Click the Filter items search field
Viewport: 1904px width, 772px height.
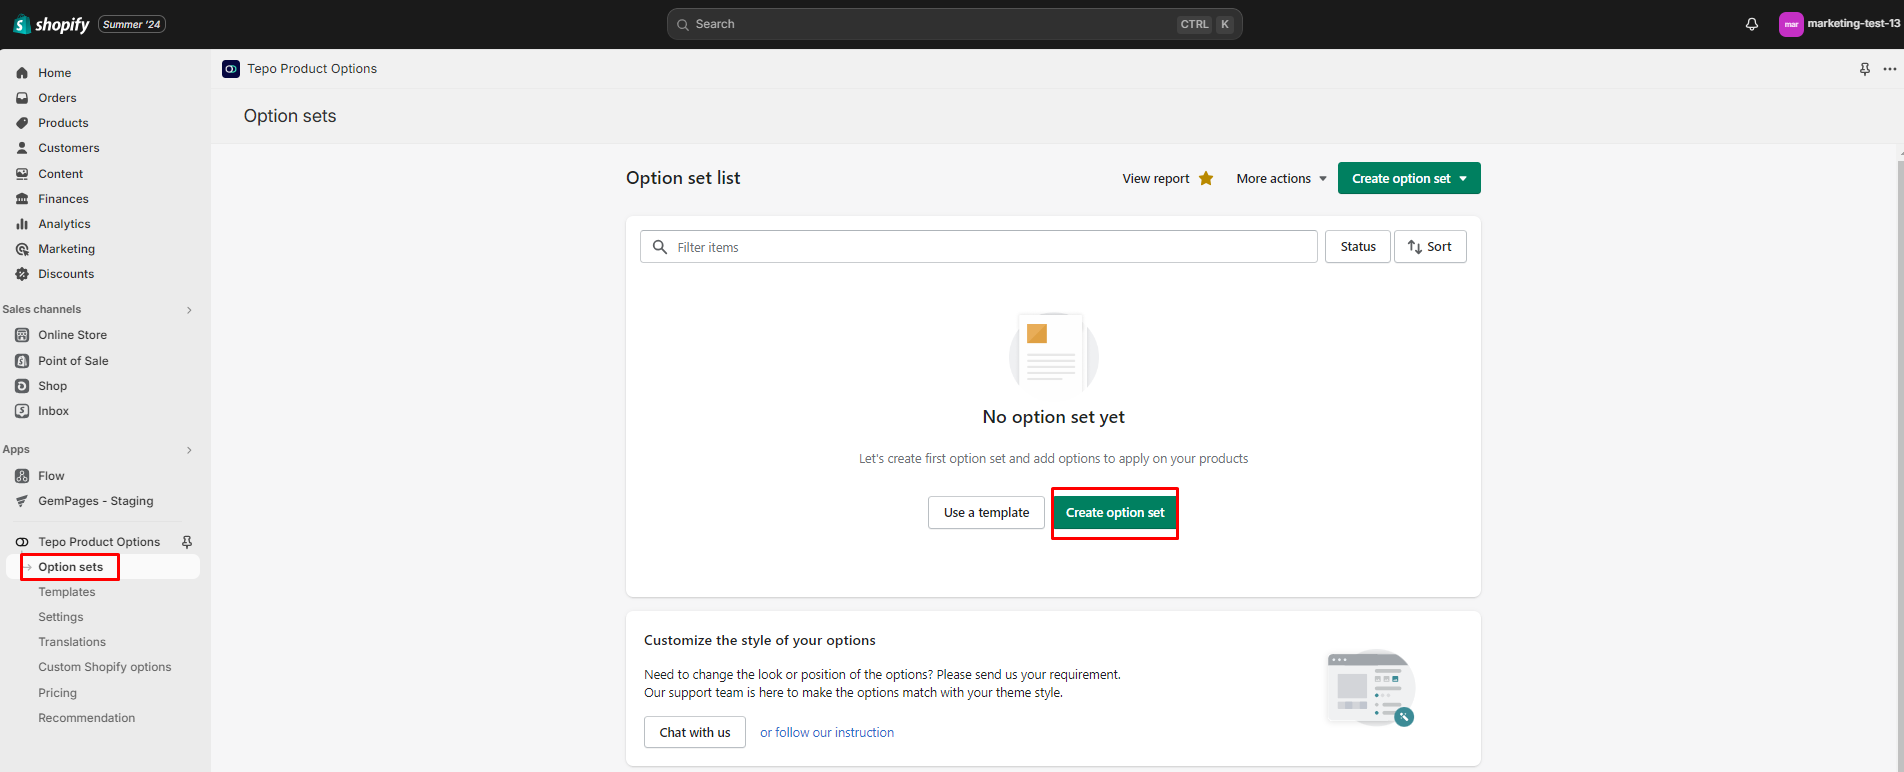click(990, 247)
